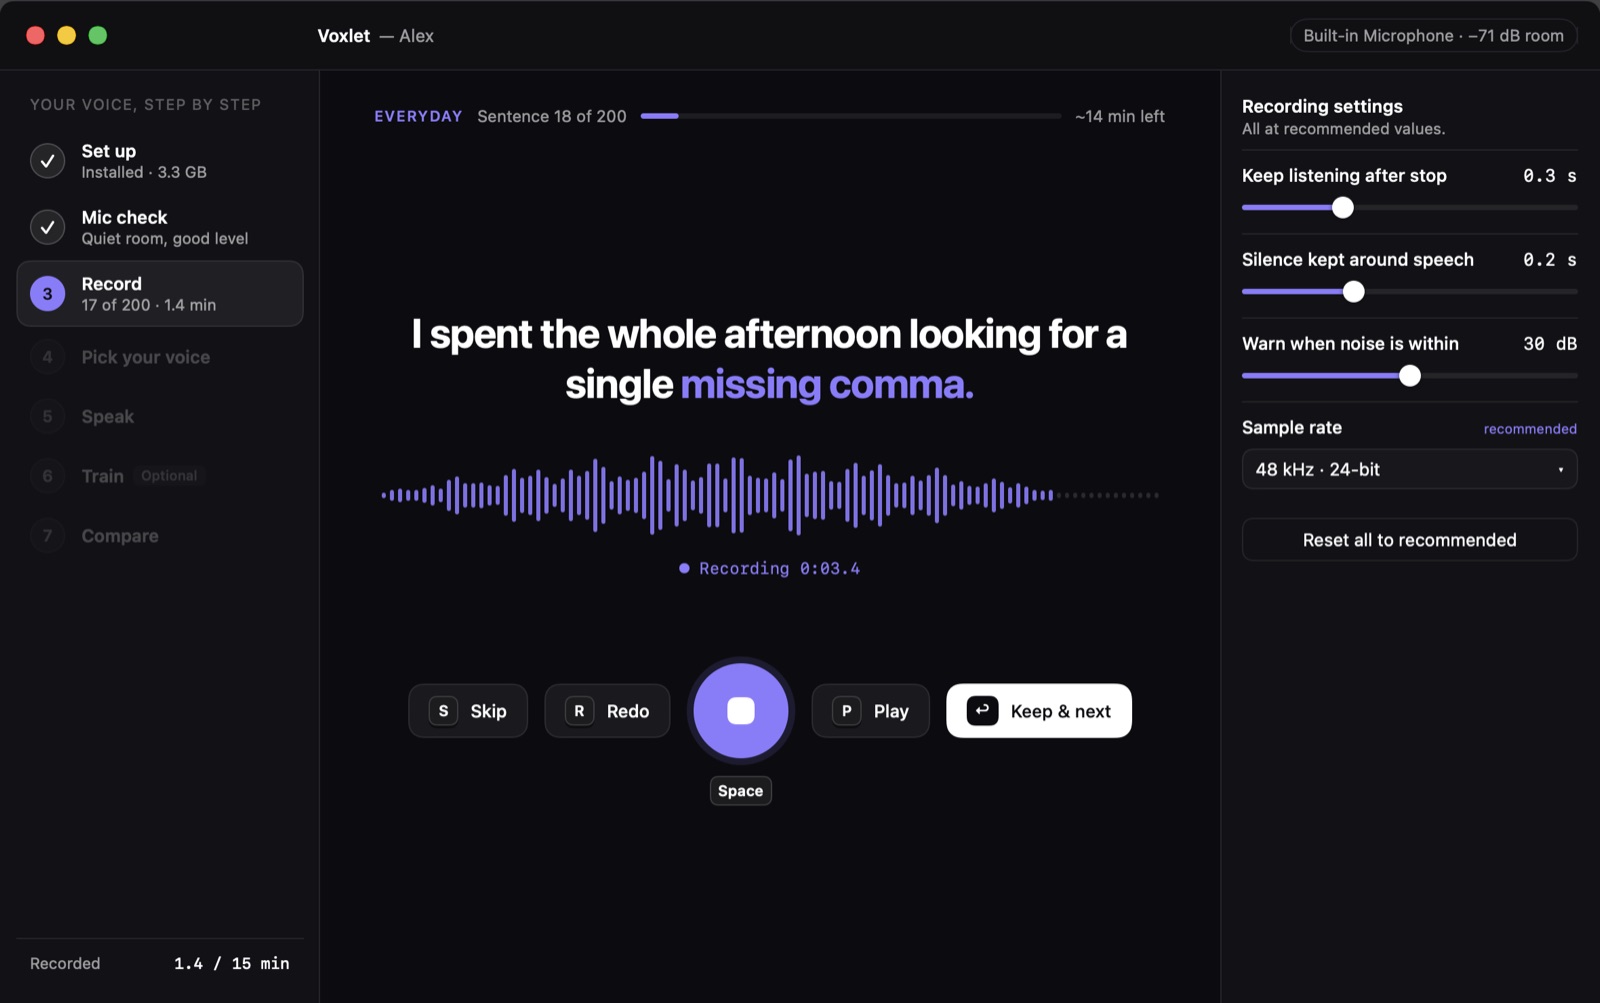Click the Mic check step checkmark icon
The image size is (1600, 1003).
47,227
